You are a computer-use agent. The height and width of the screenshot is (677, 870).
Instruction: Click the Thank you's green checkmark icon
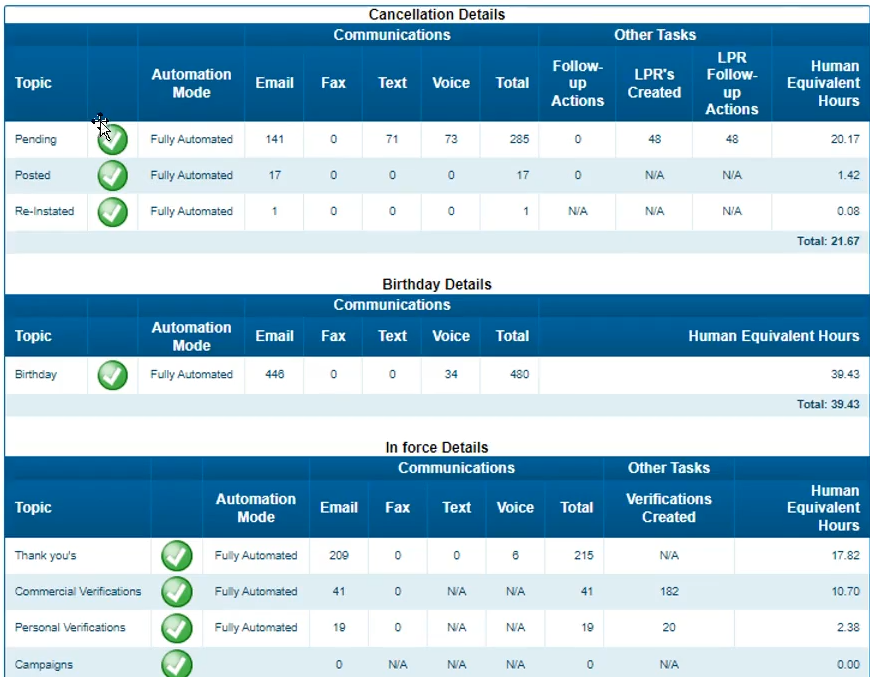177,555
